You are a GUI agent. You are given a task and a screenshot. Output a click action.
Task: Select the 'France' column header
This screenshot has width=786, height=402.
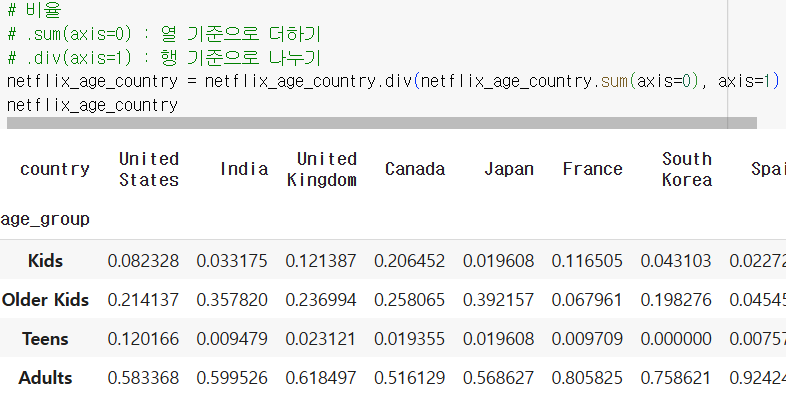point(593,169)
